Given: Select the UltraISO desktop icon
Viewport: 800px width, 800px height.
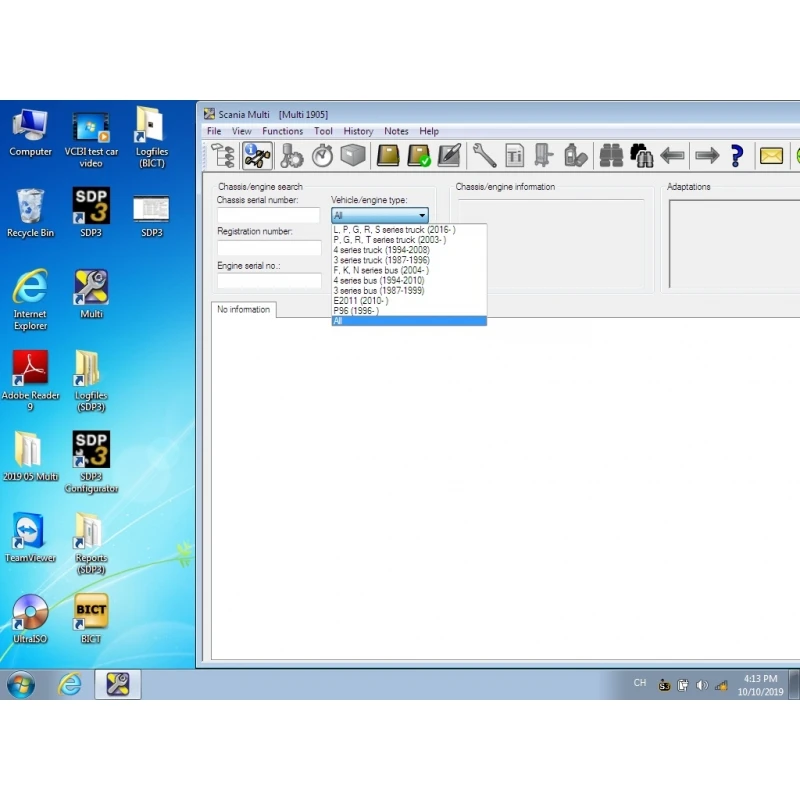Looking at the screenshot, I should coord(30,619).
